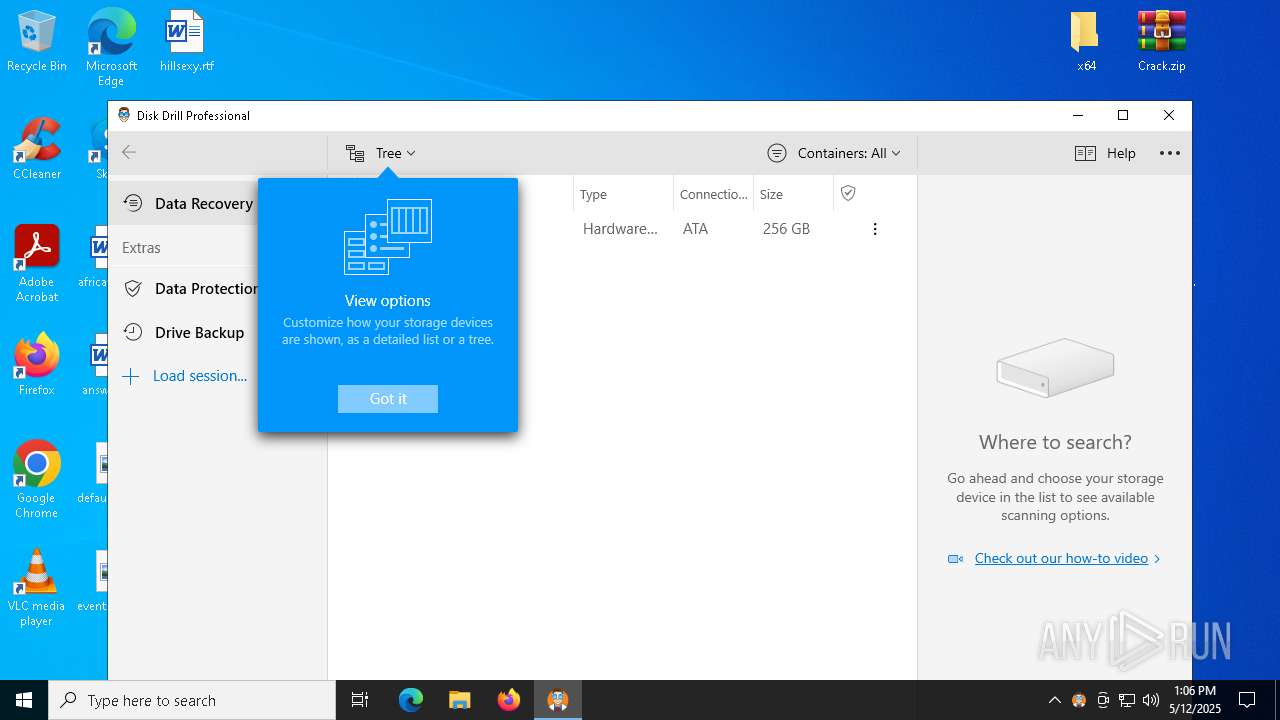
Task: Click the back arrow in Disk Drill
Action: click(129, 152)
